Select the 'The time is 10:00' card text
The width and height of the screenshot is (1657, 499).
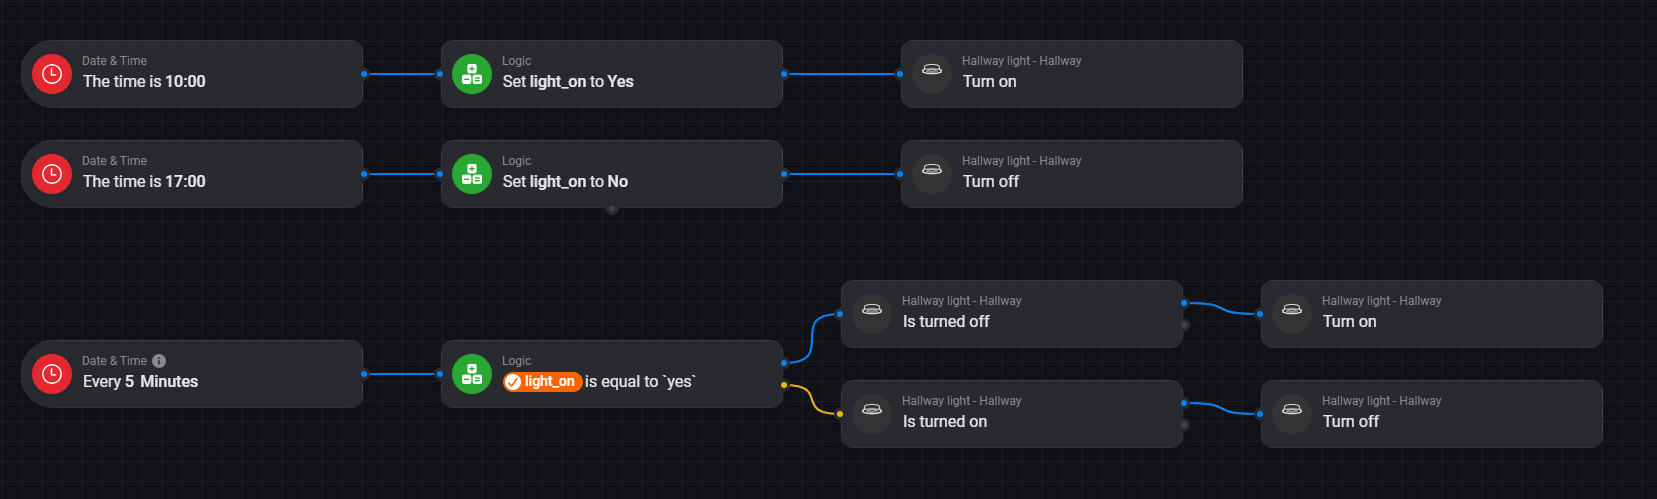(144, 82)
